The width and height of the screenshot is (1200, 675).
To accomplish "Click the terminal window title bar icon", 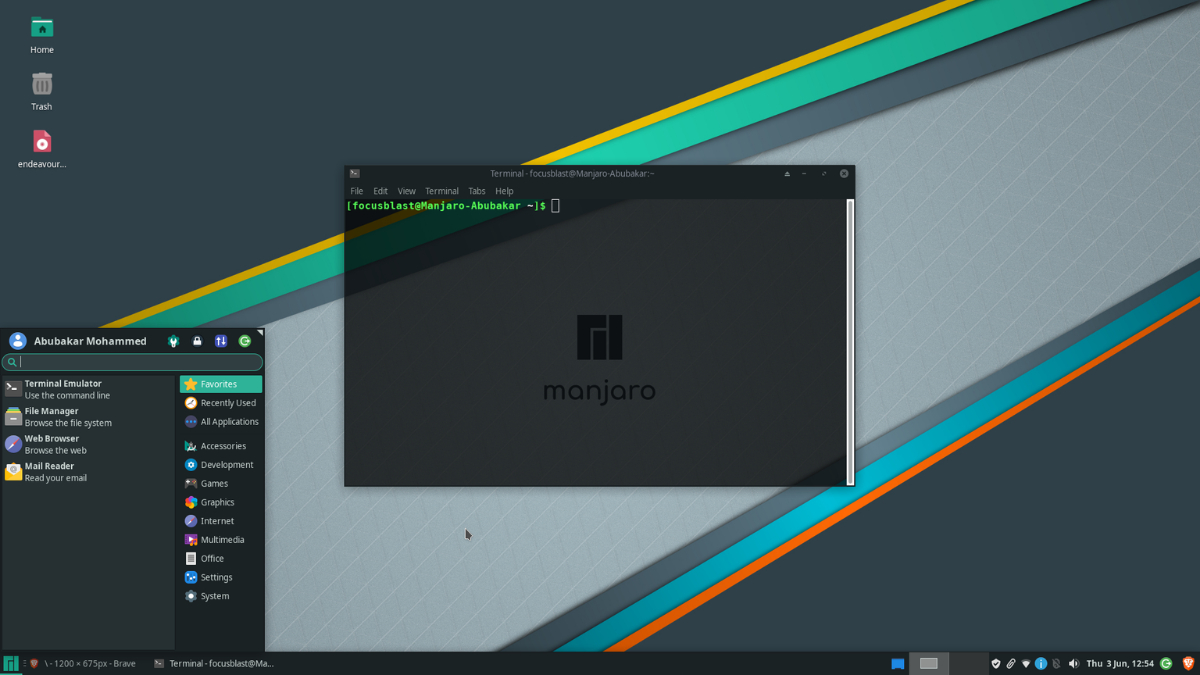I will (x=355, y=173).
